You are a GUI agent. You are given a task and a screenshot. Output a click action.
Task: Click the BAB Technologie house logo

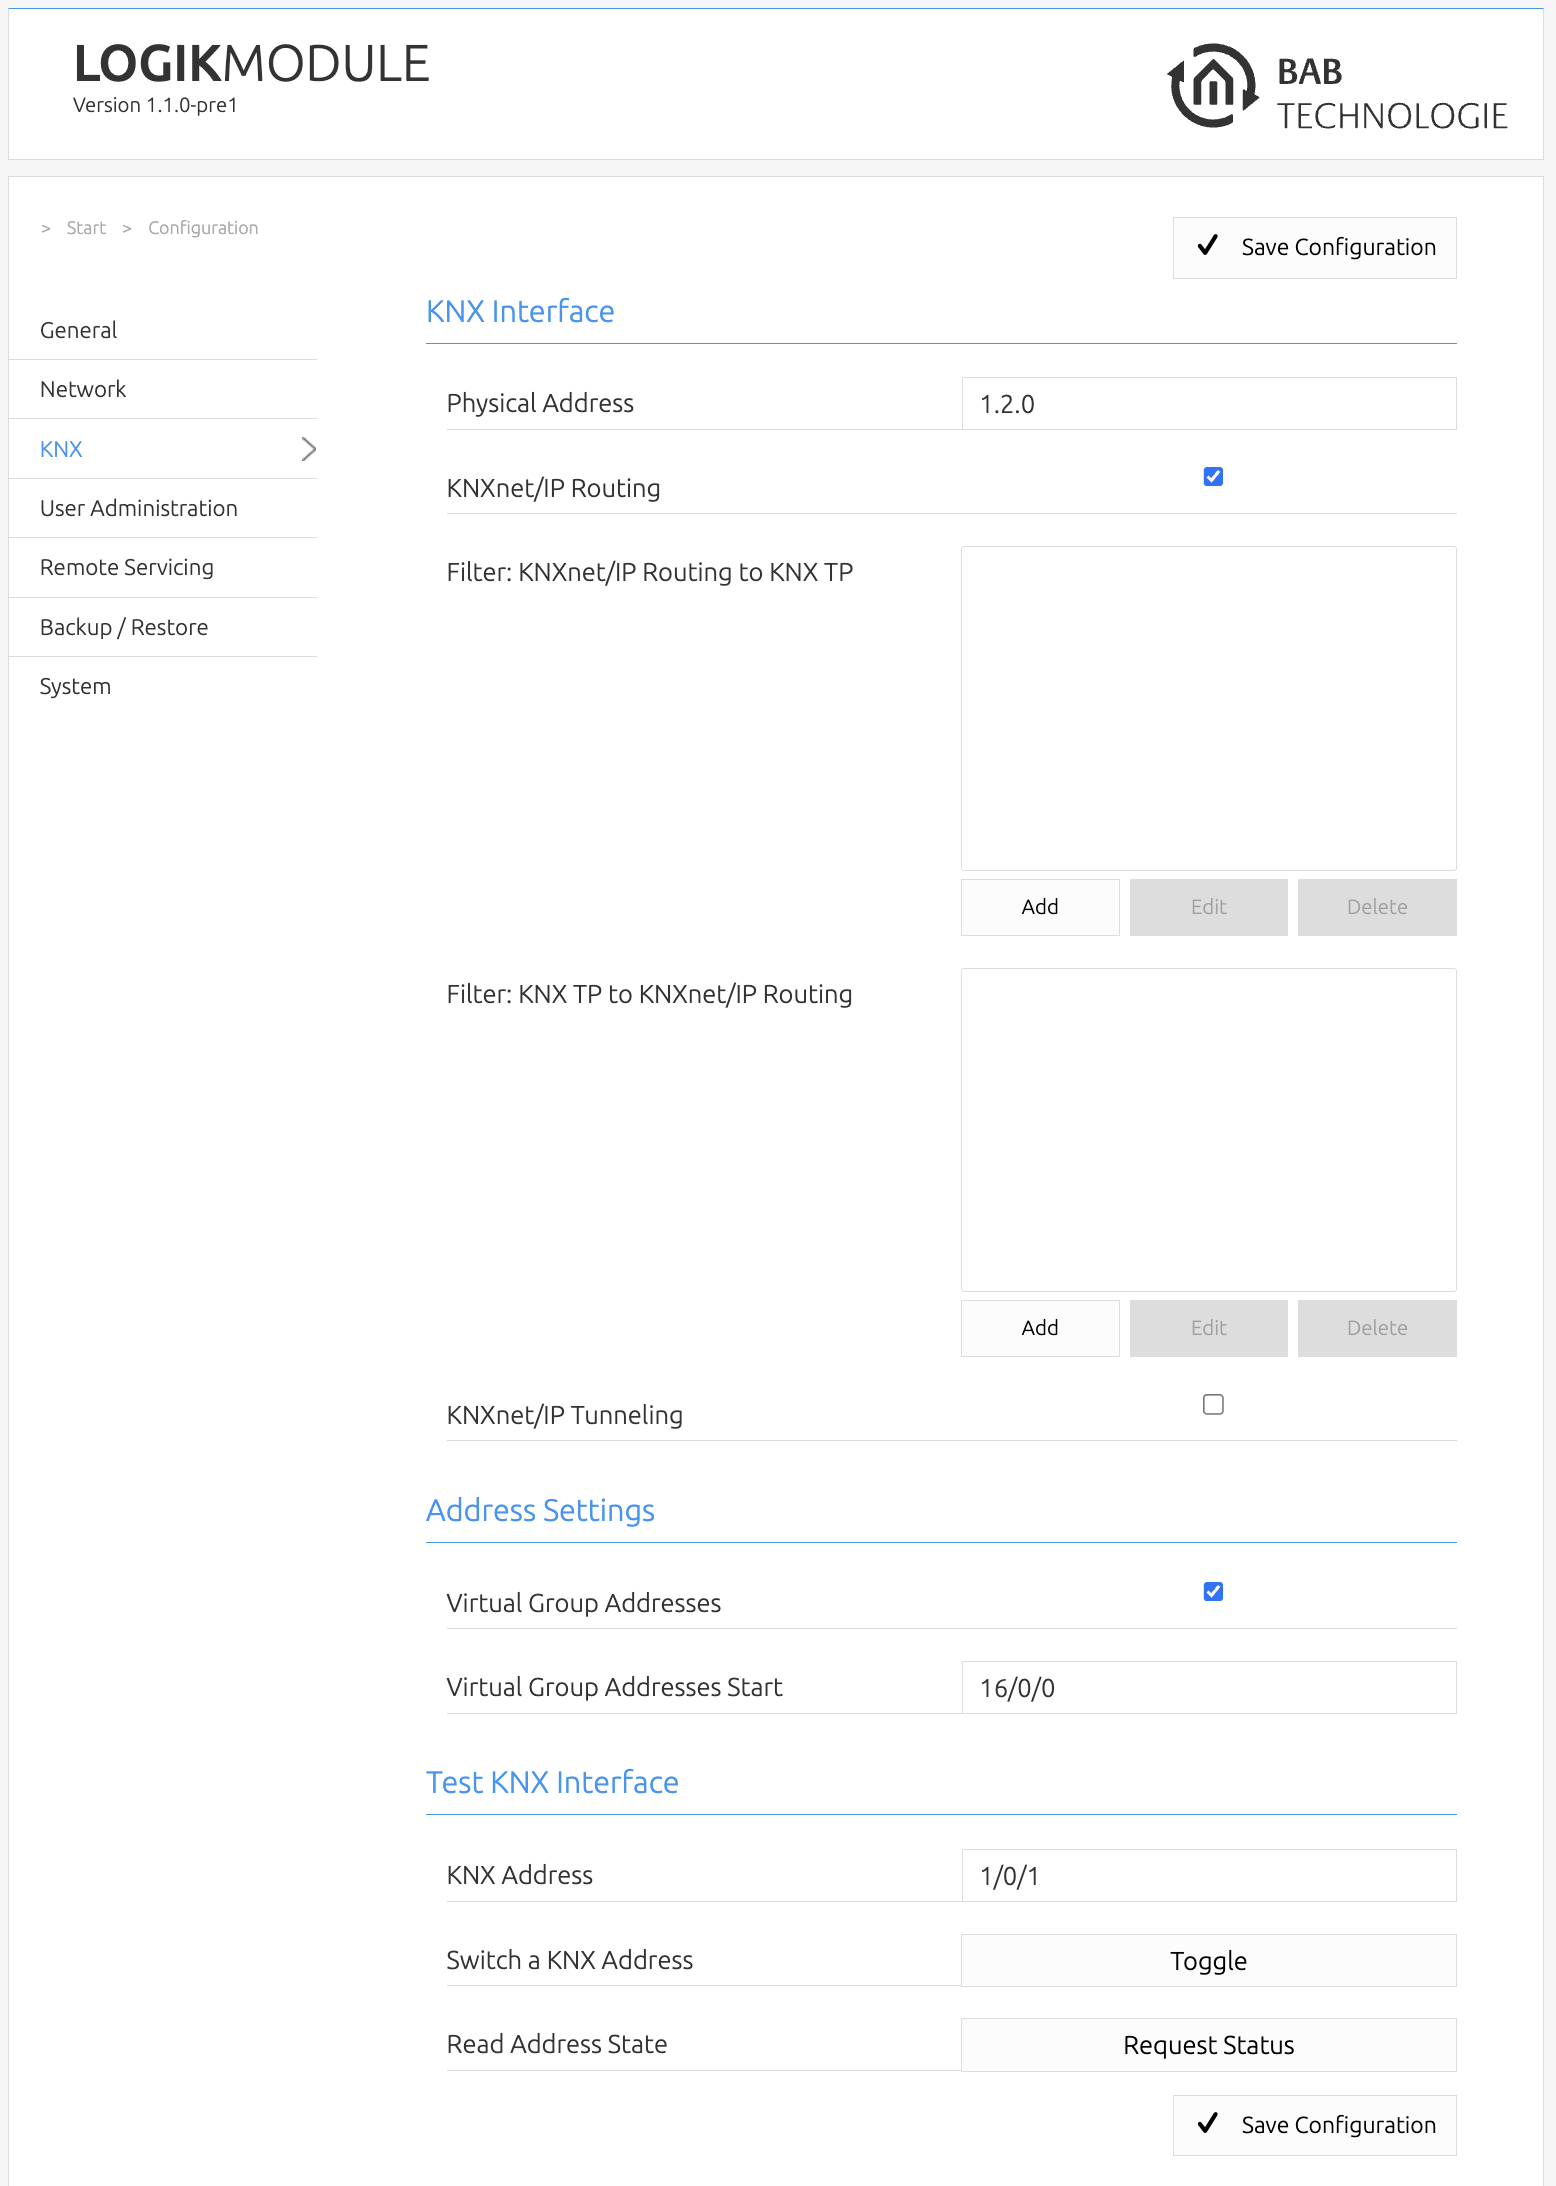coord(1212,86)
